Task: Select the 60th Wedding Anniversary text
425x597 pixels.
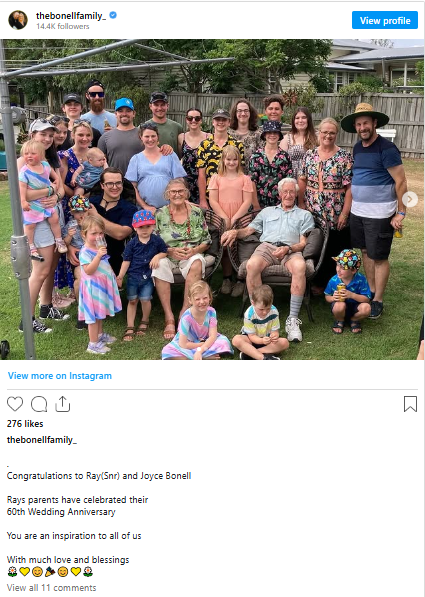Action: 61,512
